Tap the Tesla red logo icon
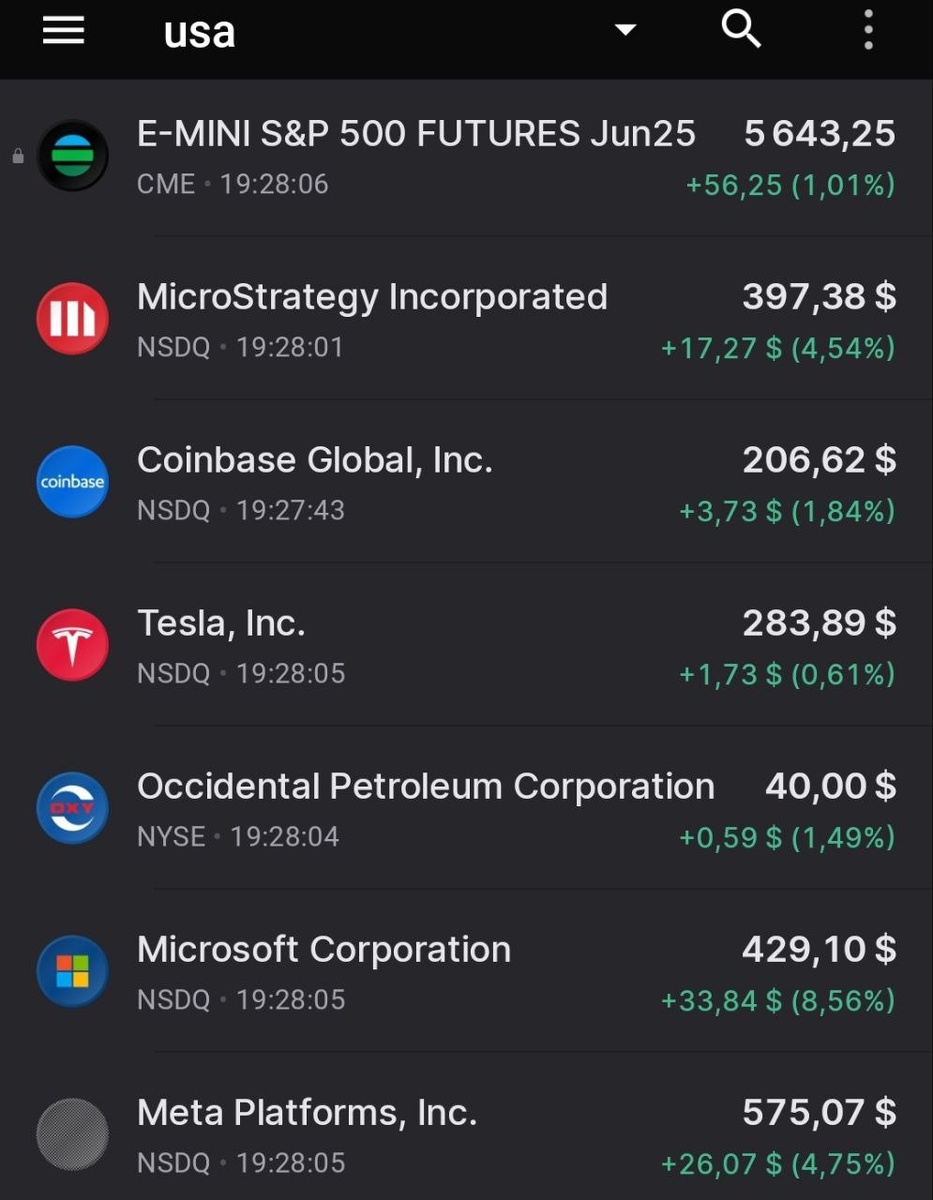This screenshot has width=933, height=1200. [72, 645]
